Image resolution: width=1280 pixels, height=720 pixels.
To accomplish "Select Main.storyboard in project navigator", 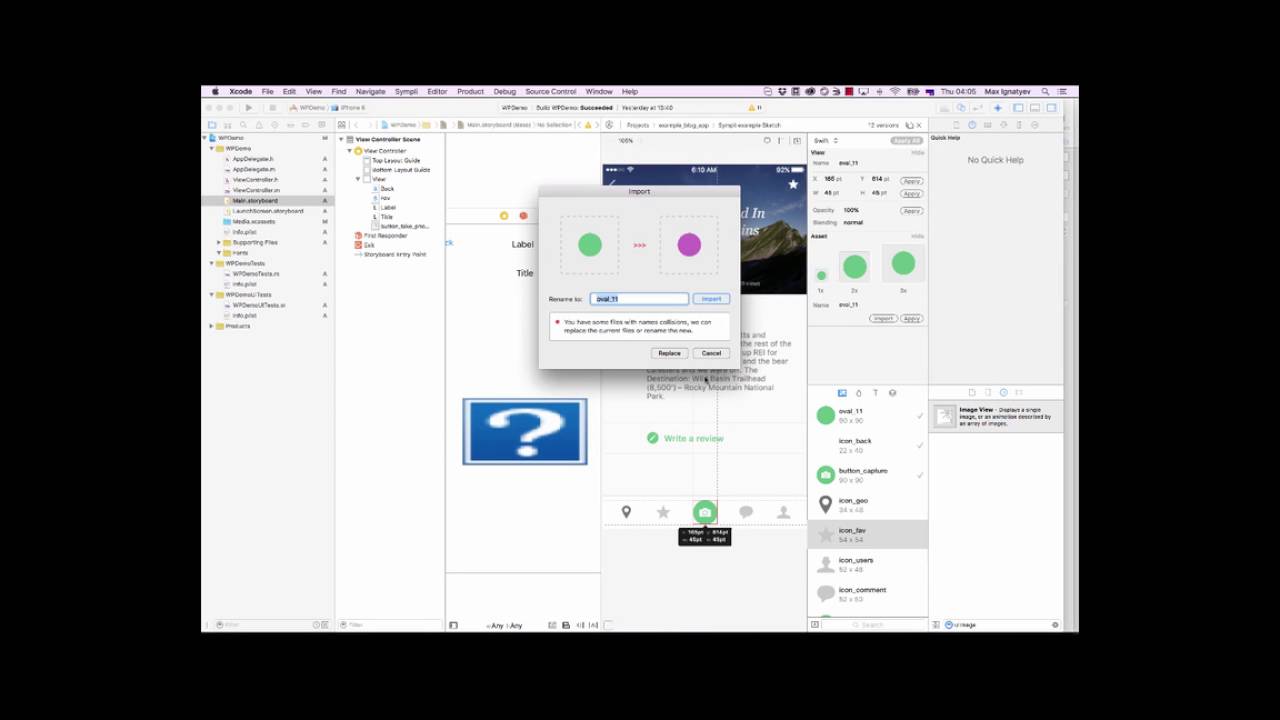I will click(x=255, y=200).
